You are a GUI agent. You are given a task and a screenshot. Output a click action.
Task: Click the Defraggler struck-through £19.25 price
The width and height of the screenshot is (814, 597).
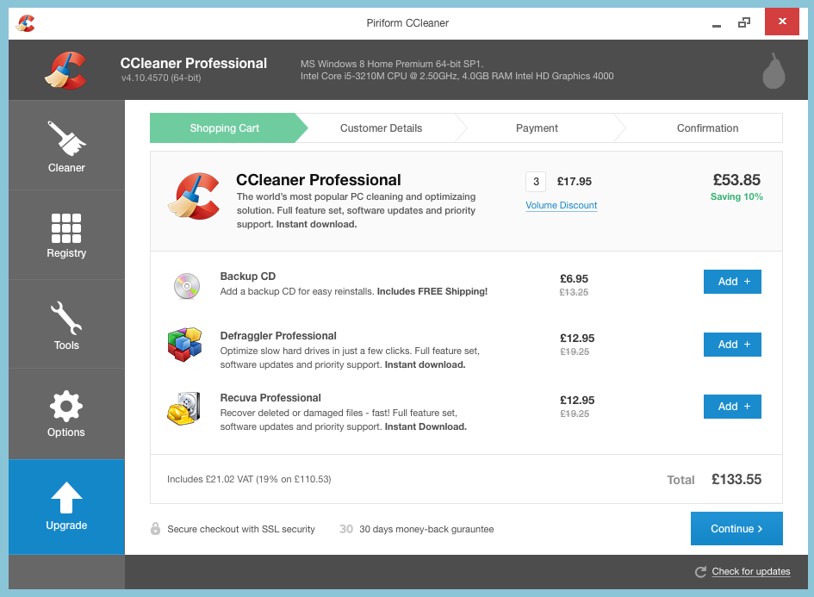[x=574, y=351]
